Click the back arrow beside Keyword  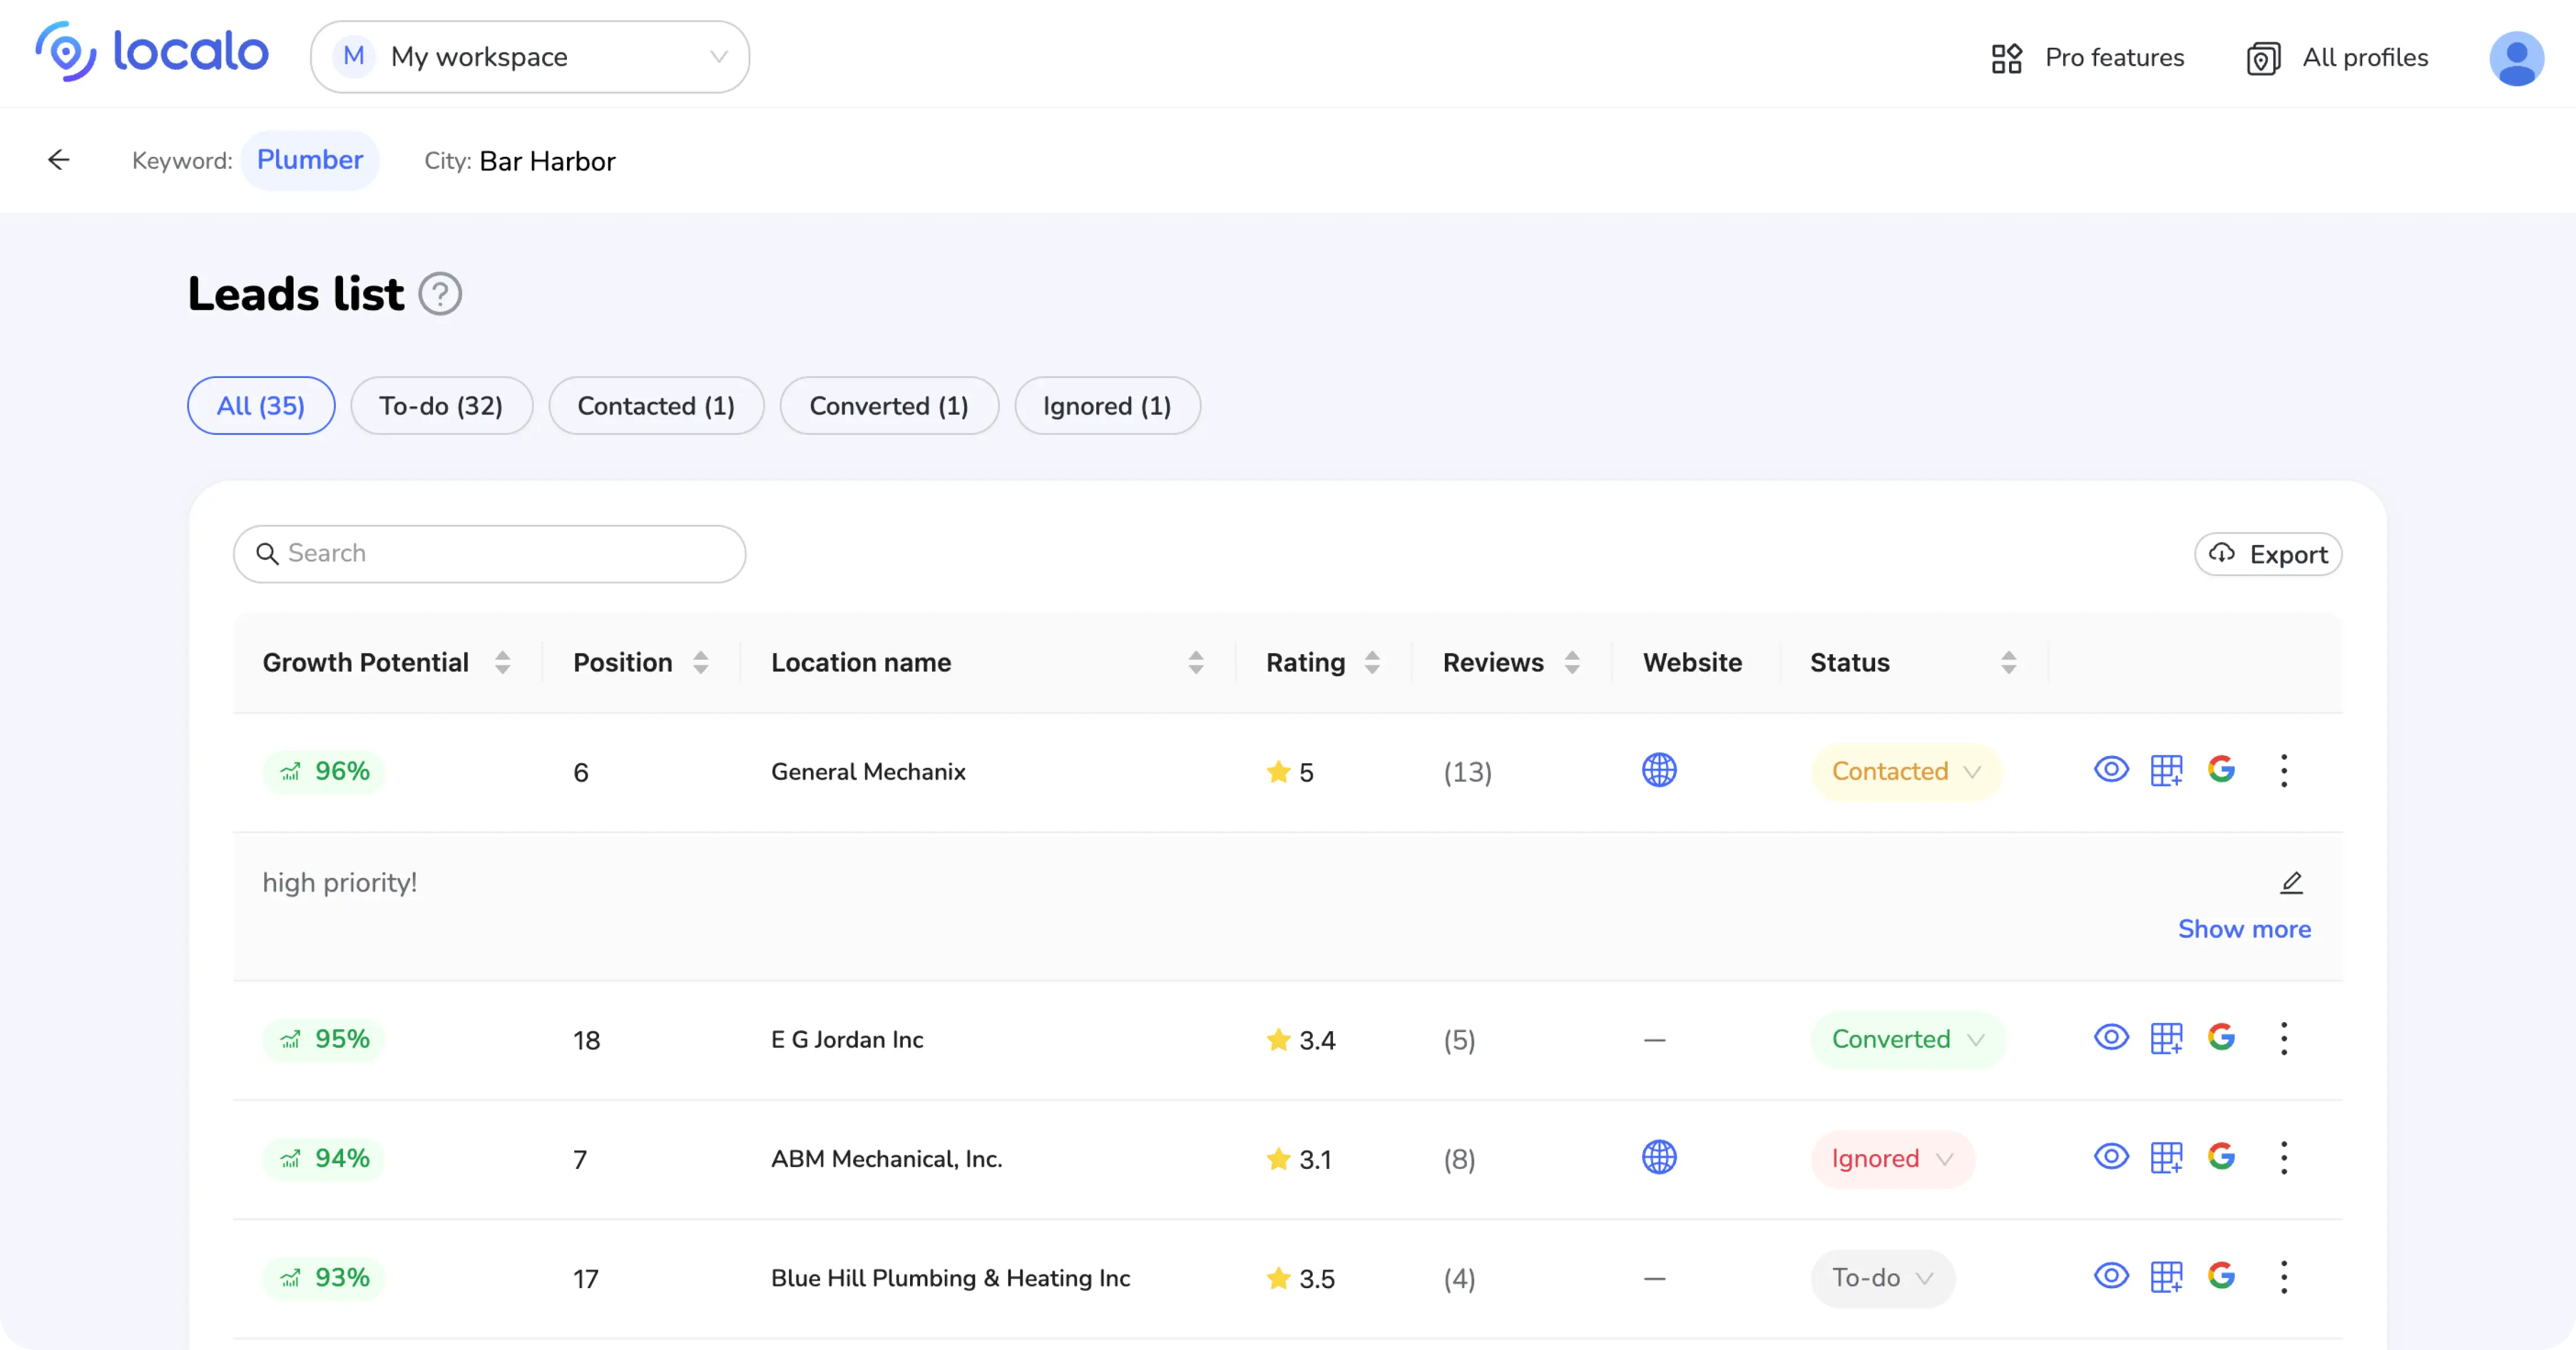click(59, 159)
